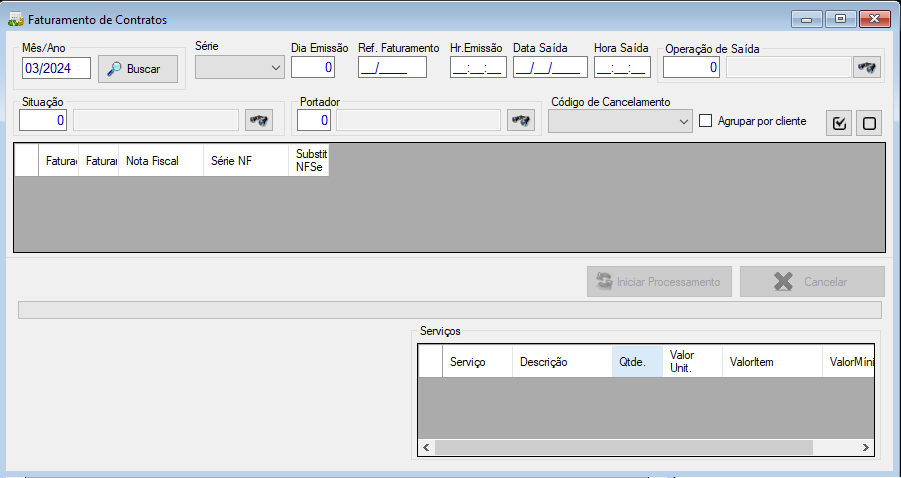Click the Serviços grid right scroll arrow
This screenshot has width=901, height=478.
866,448
